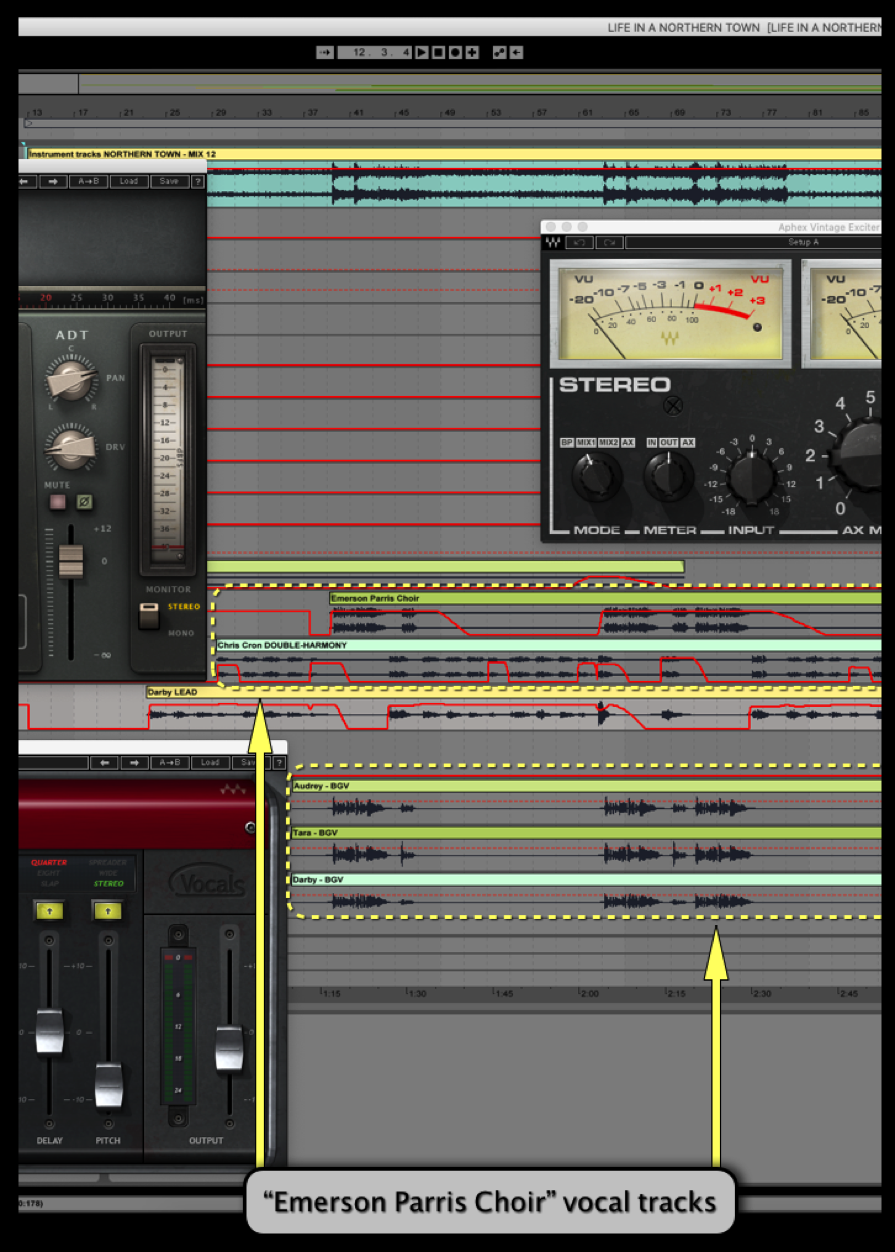Click the 1:30 mark on the time ruler
This screenshot has width=895, height=1252.
pos(416,994)
